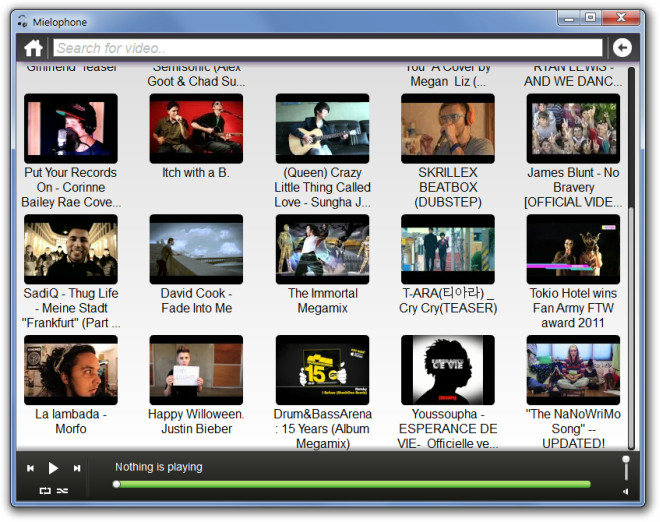
Task: Click the James Blunt No Bravery title
Action: point(573,187)
